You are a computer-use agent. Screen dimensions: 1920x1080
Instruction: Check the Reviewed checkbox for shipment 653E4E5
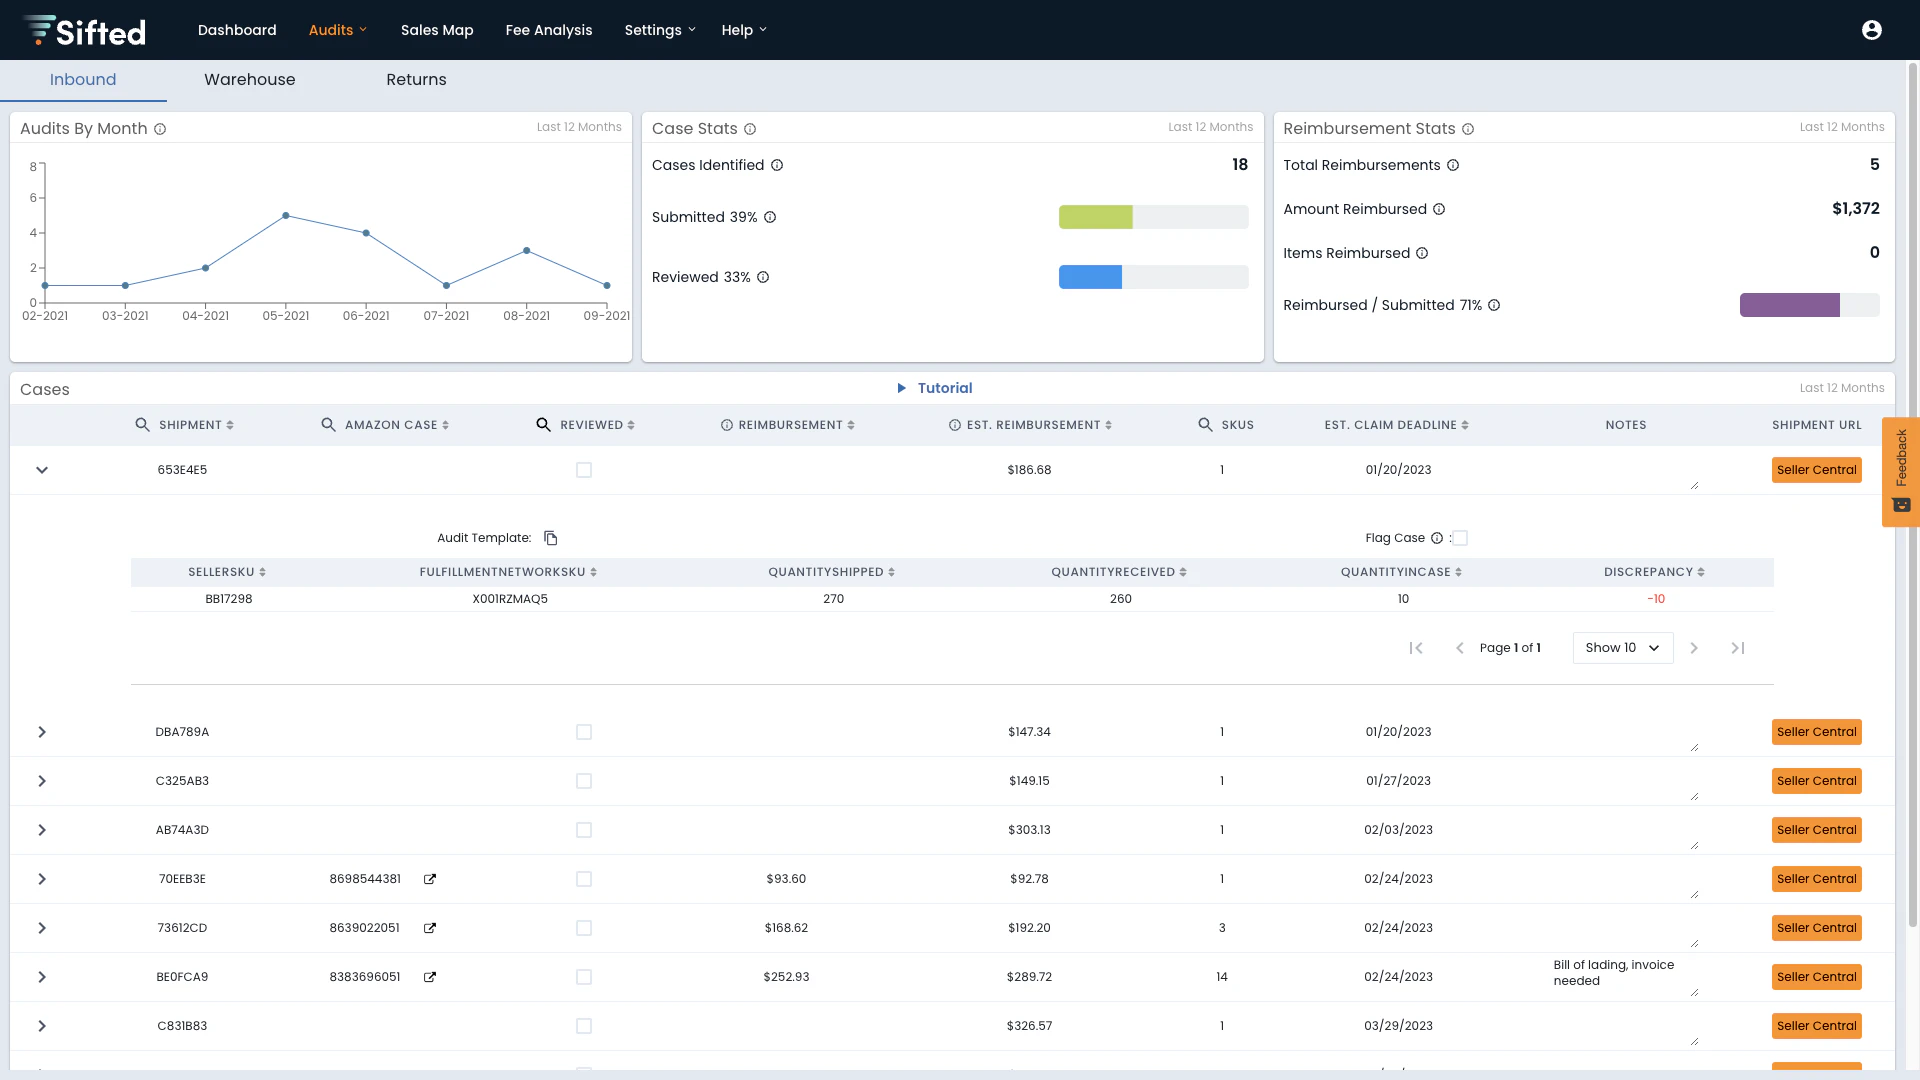(x=584, y=469)
